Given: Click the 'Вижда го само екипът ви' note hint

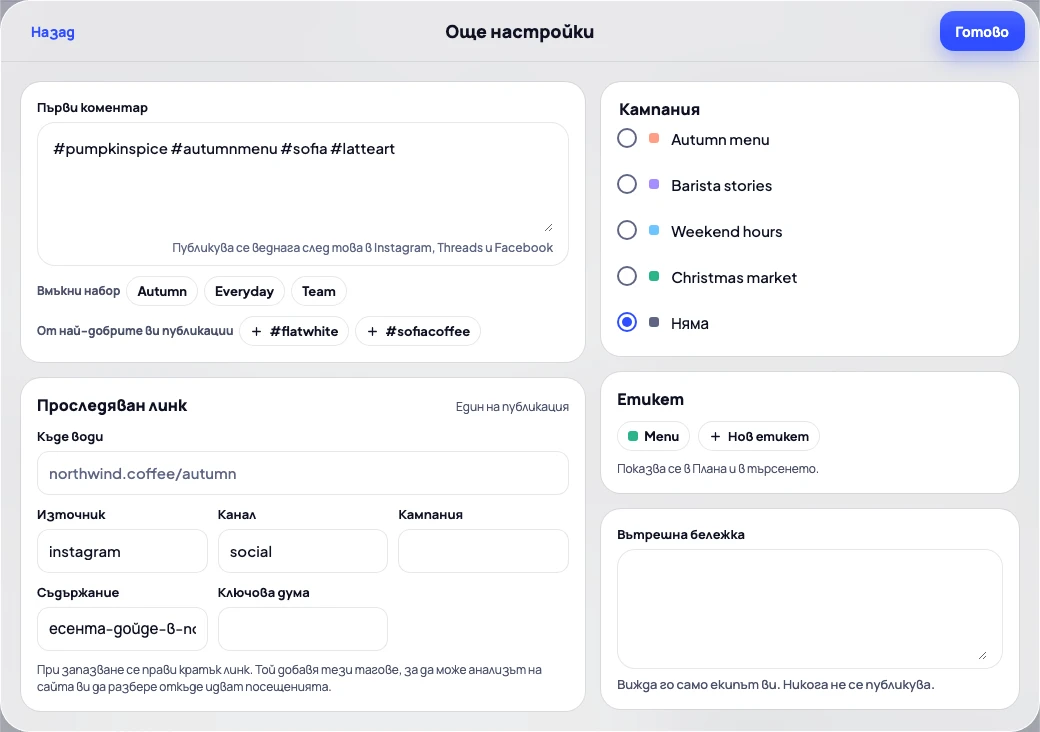Looking at the screenshot, I should tap(775, 684).
